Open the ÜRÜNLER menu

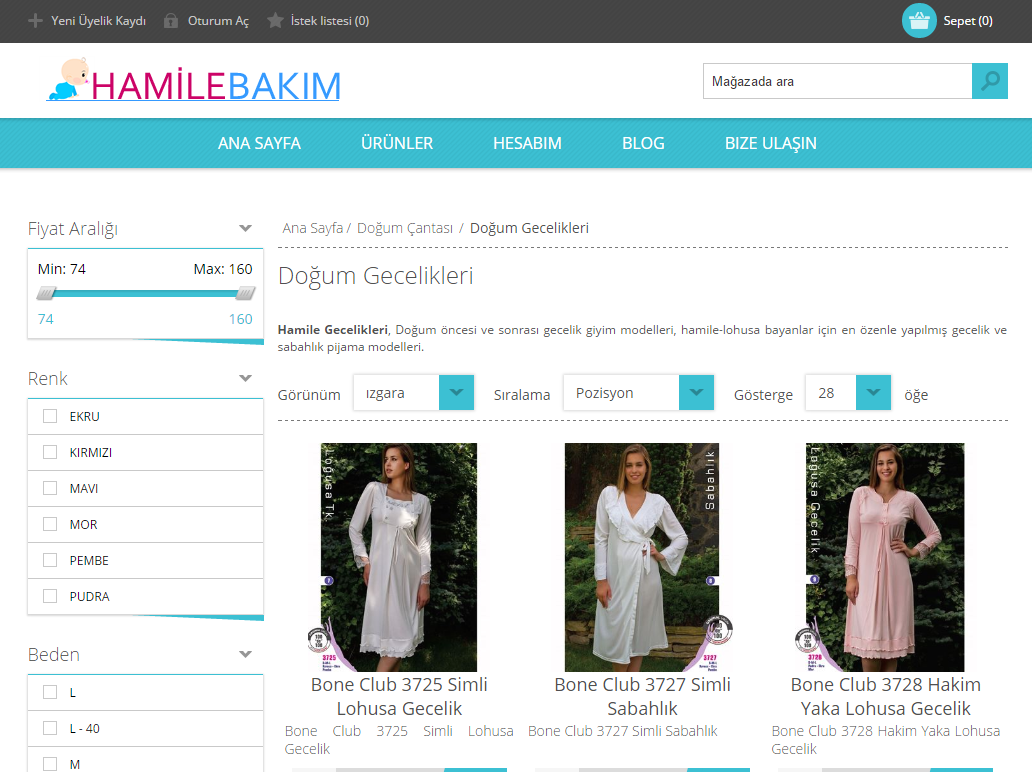(x=397, y=143)
